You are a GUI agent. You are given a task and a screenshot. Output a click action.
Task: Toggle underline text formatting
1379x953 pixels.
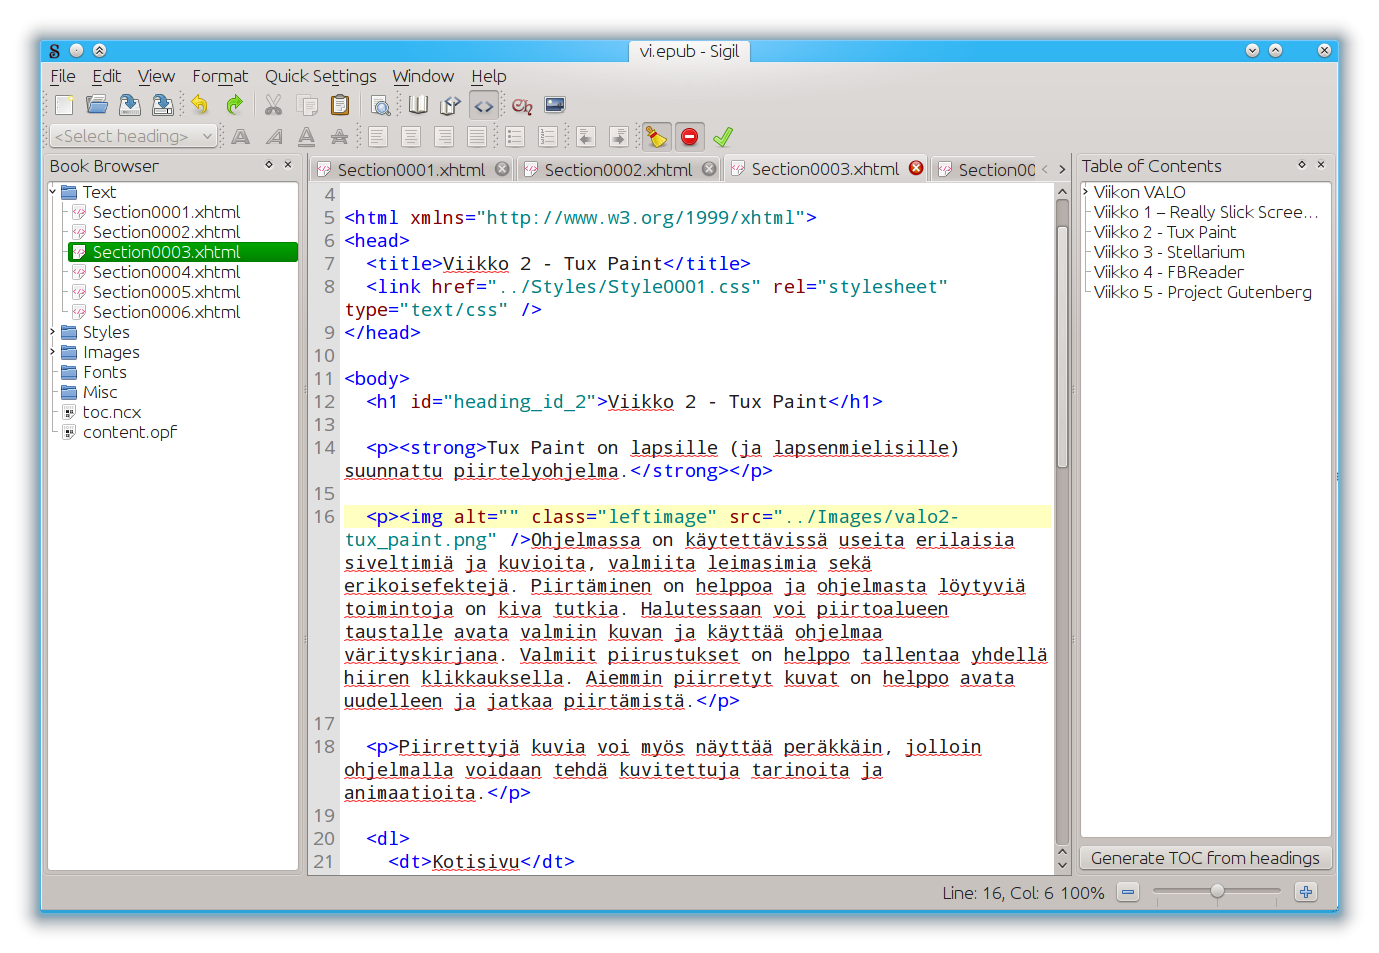coord(307,137)
